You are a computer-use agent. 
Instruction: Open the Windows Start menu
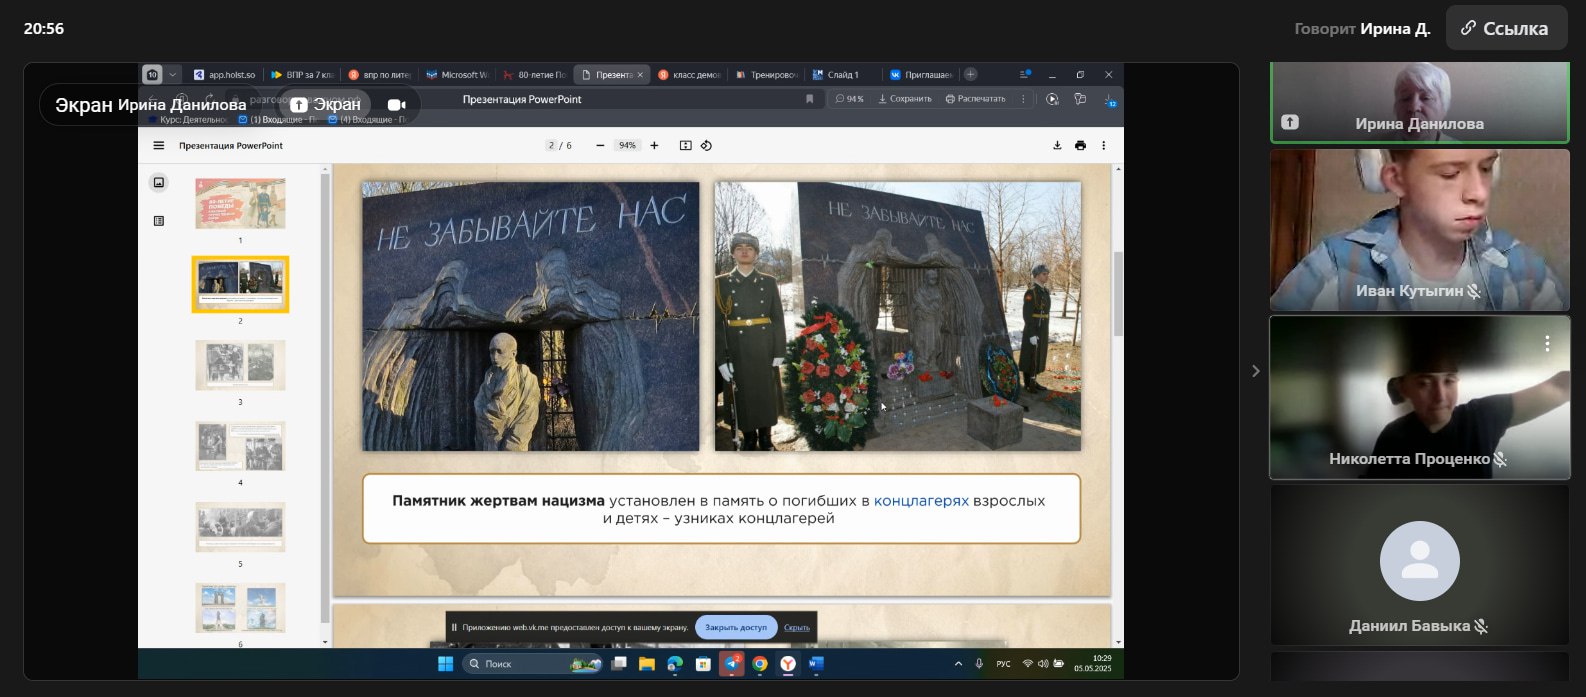(446, 664)
